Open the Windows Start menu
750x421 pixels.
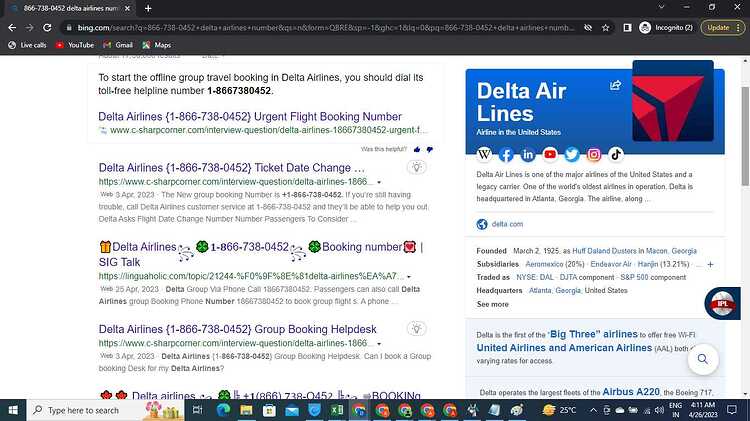(x=13, y=410)
